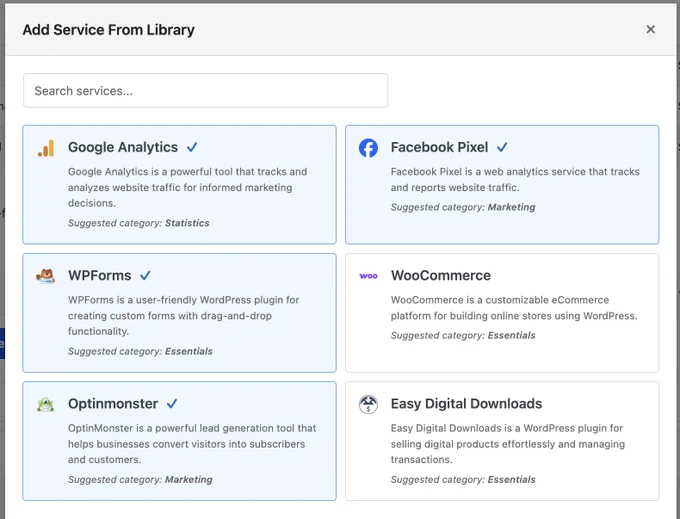Image resolution: width=680 pixels, height=519 pixels.
Task: Click the WooCommerce woo logo icon
Action: coord(368,276)
